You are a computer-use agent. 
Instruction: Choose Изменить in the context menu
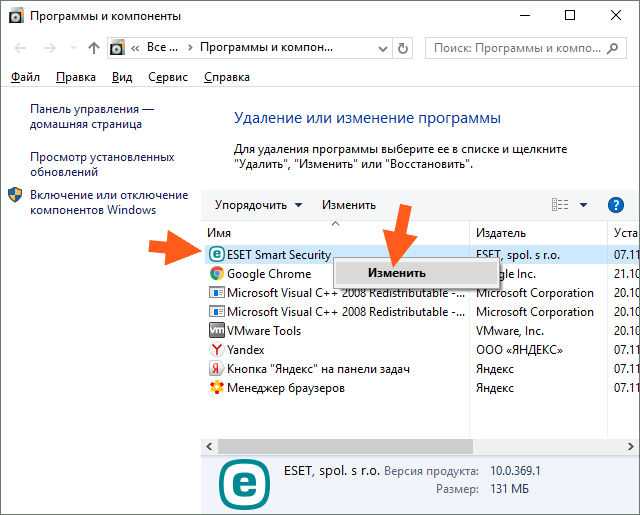pyautogui.click(x=415, y=273)
